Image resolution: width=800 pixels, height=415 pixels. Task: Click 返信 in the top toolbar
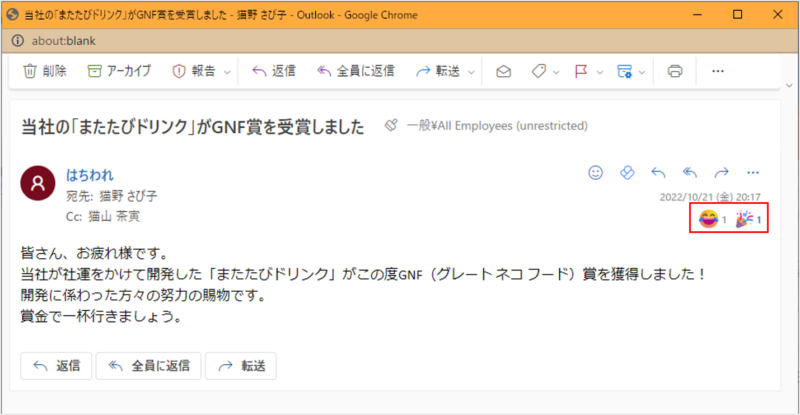pyautogui.click(x=273, y=71)
